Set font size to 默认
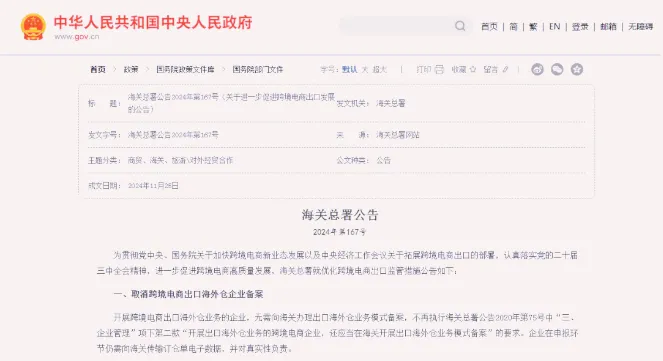 pos(349,69)
